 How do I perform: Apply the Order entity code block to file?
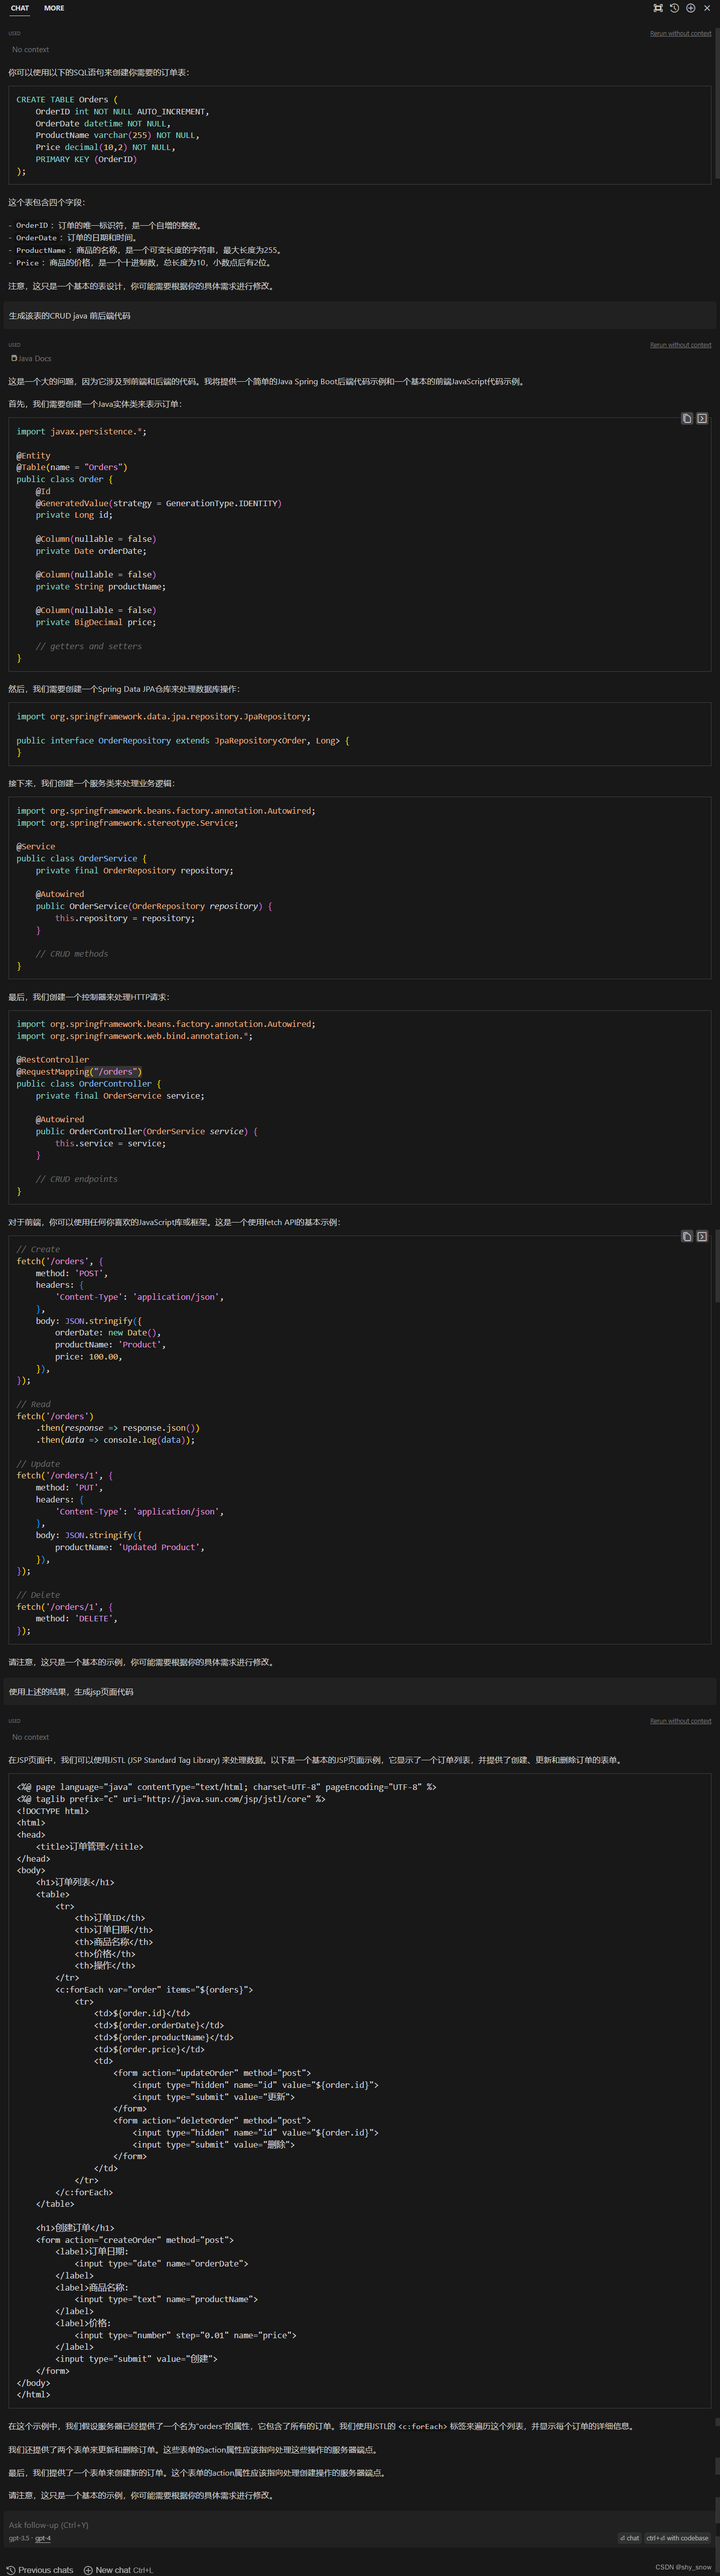[702, 419]
